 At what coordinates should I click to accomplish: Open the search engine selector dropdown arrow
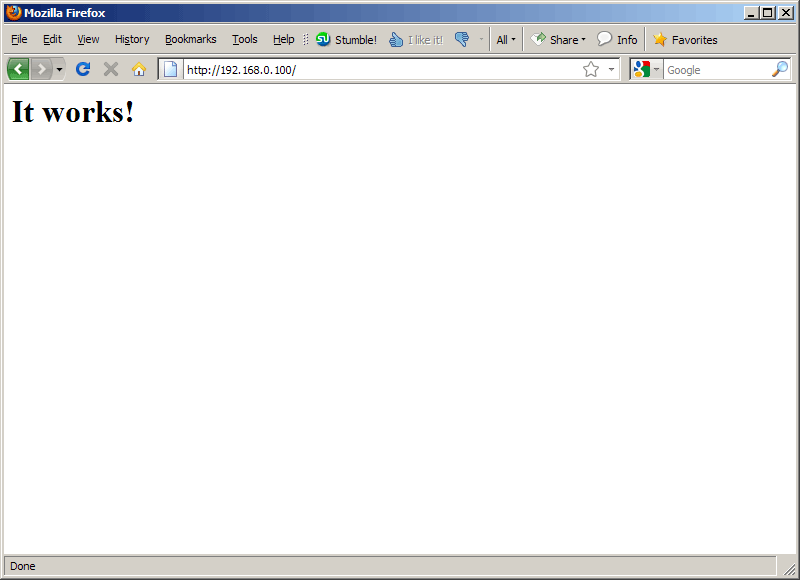(656, 69)
